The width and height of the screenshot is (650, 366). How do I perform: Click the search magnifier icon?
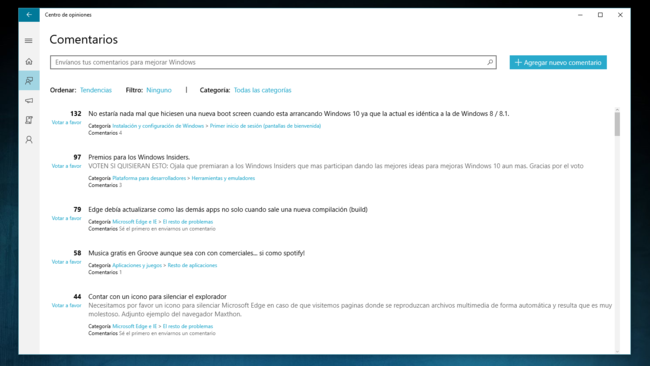point(490,62)
